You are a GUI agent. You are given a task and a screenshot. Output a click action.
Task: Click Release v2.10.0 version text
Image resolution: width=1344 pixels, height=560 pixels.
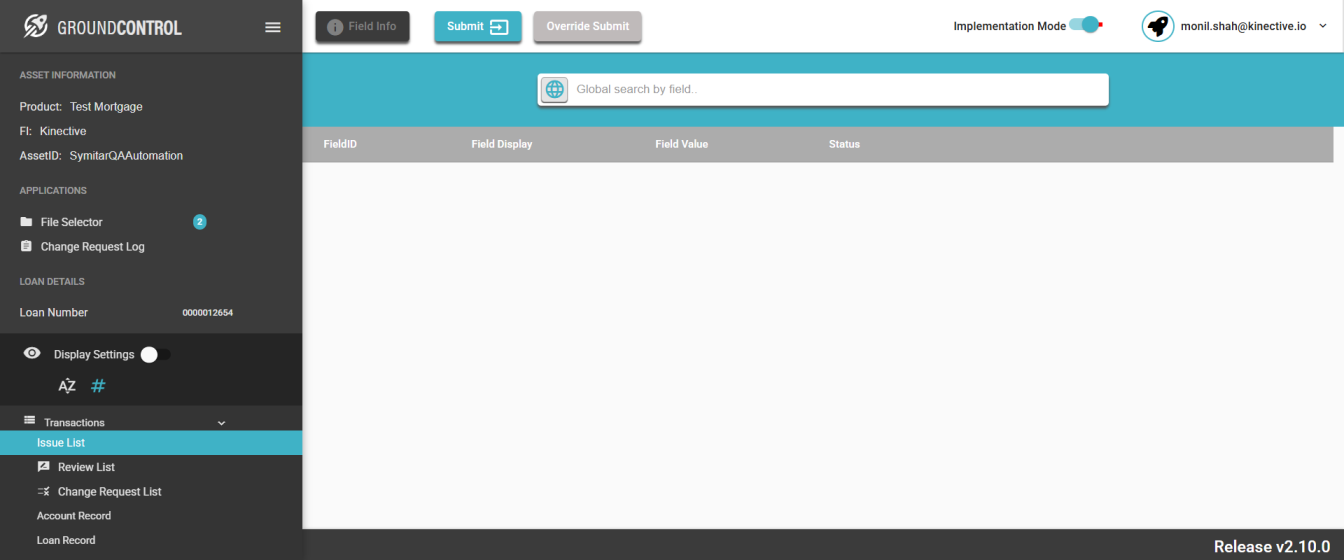pyautogui.click(x=1272, y=546)
